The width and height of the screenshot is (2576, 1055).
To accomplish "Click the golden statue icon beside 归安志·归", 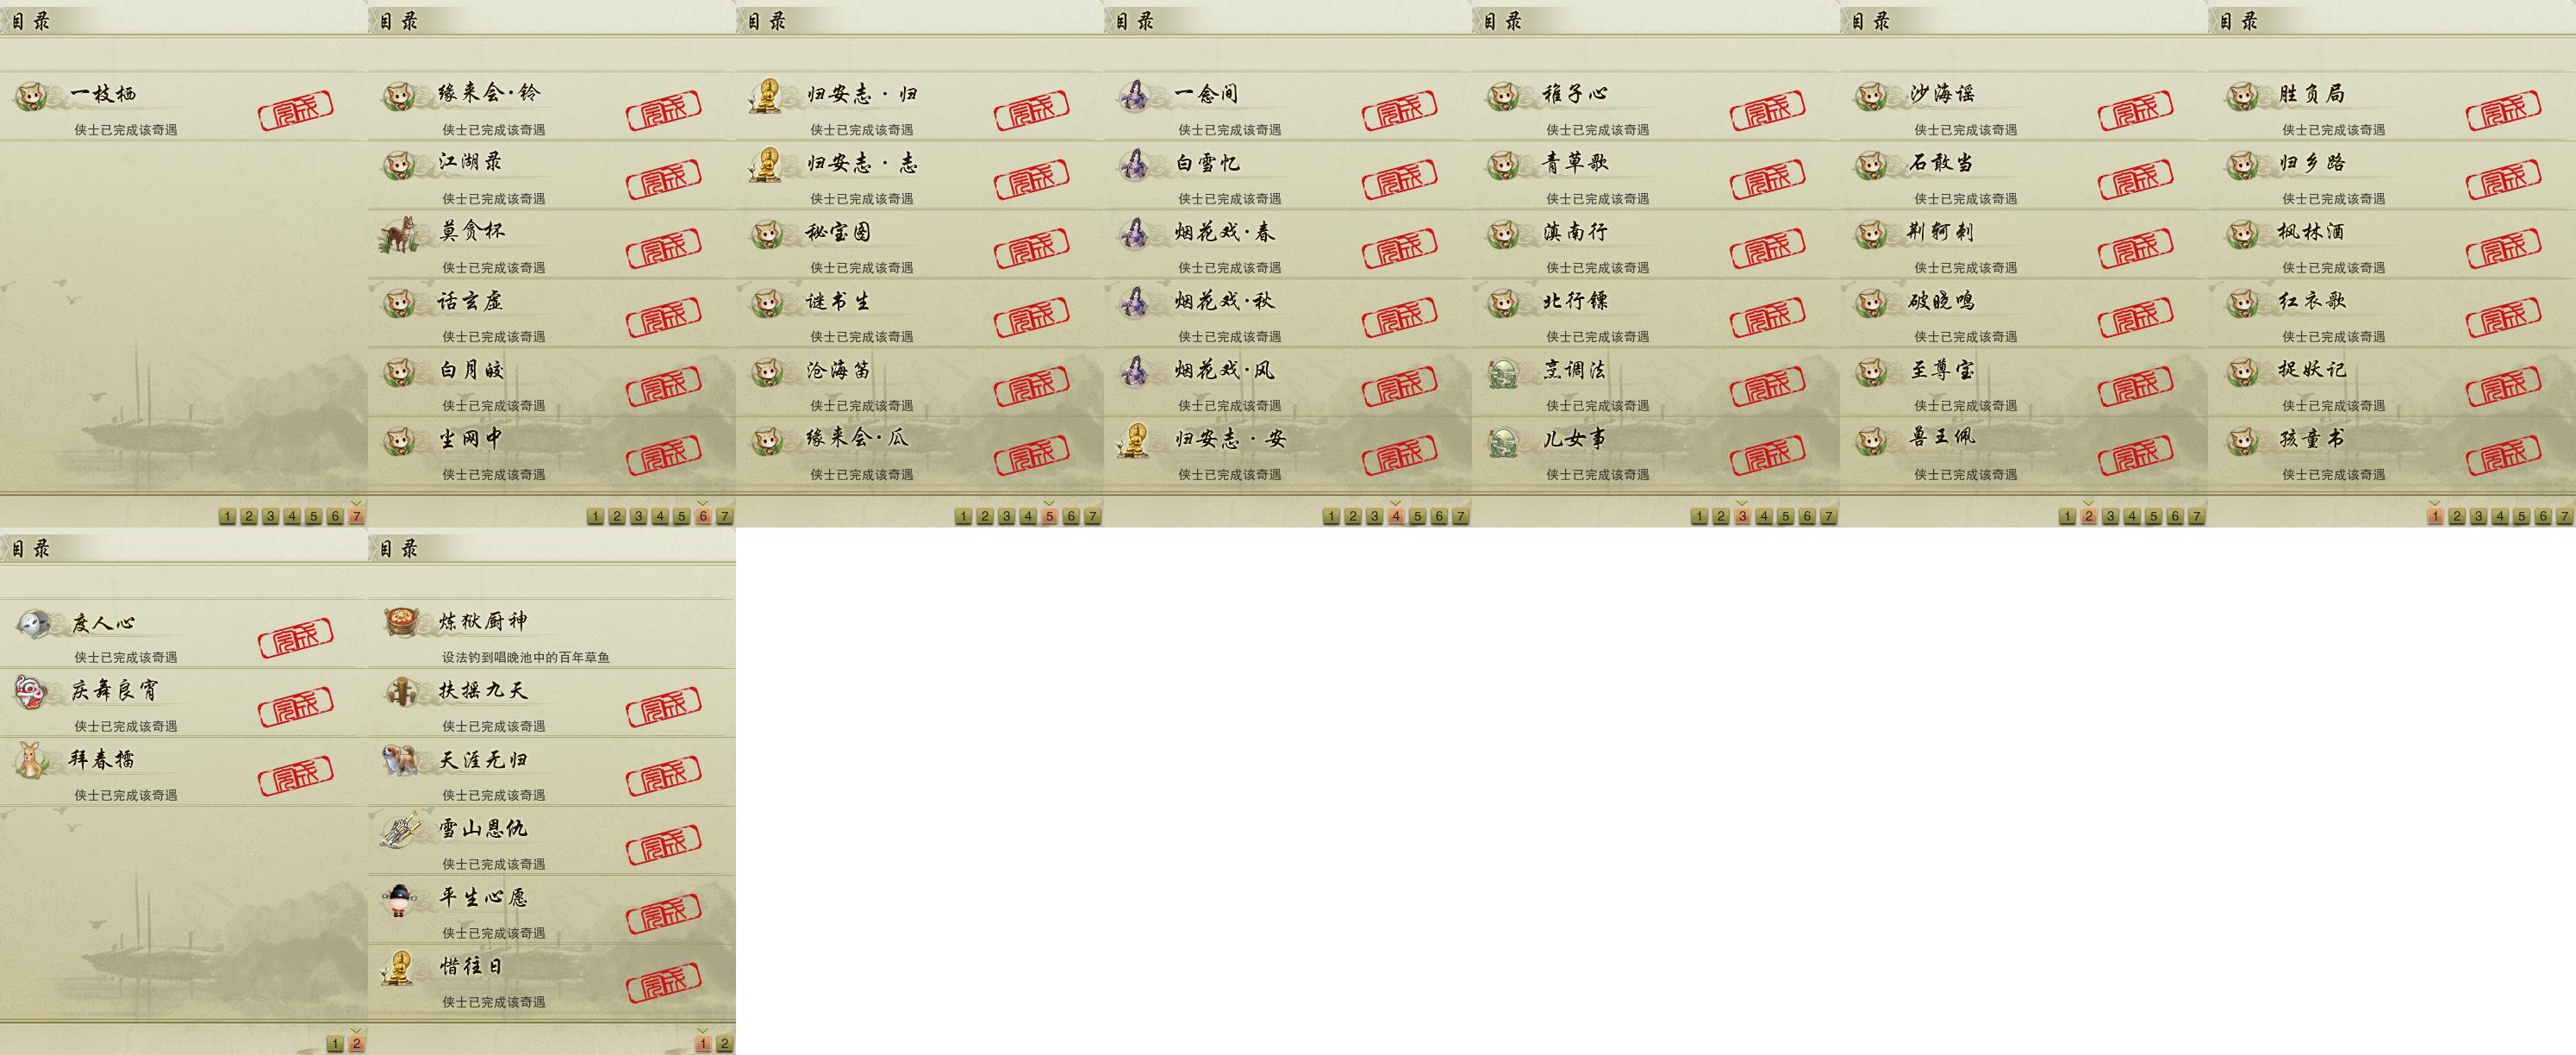I will pos(767,96).
